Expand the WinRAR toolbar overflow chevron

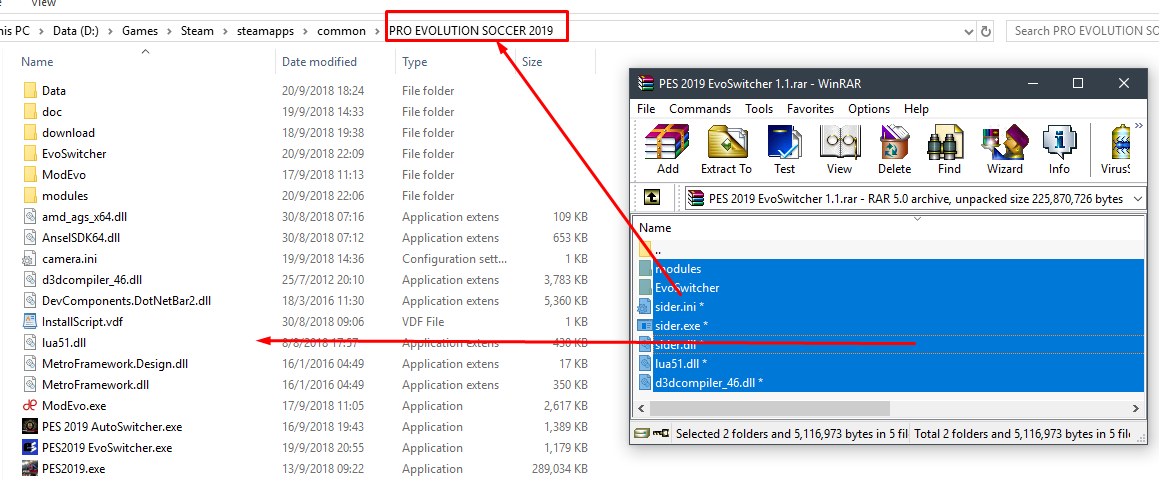(x=1138, y=125)
